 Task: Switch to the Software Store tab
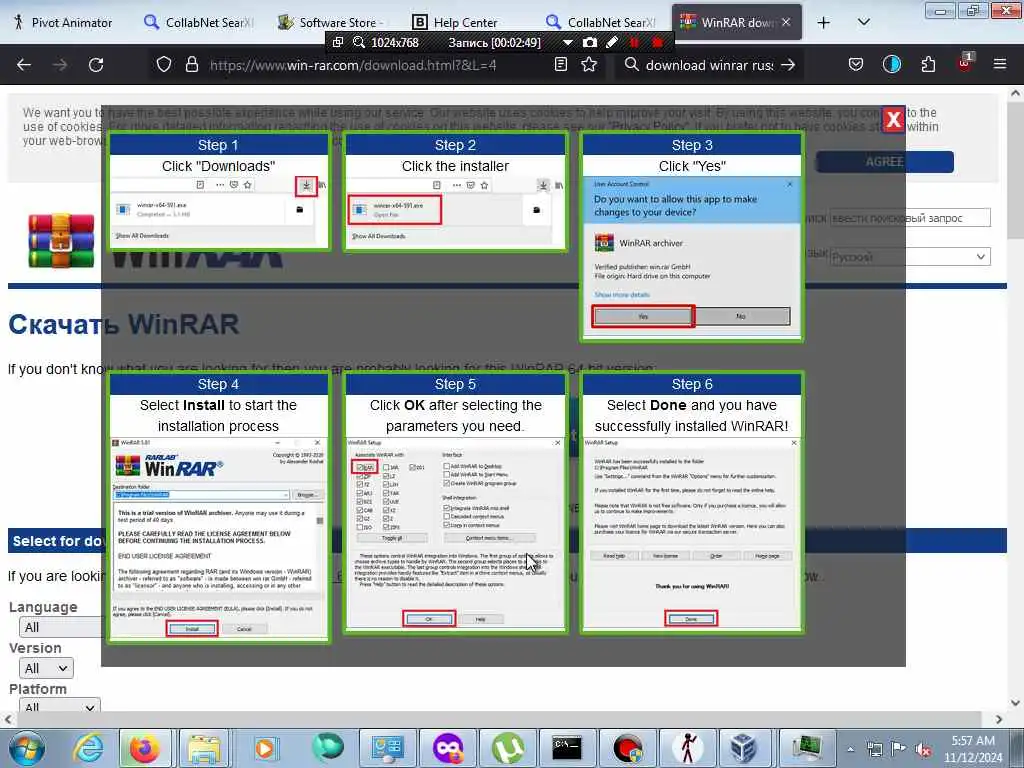click(333, 22)
